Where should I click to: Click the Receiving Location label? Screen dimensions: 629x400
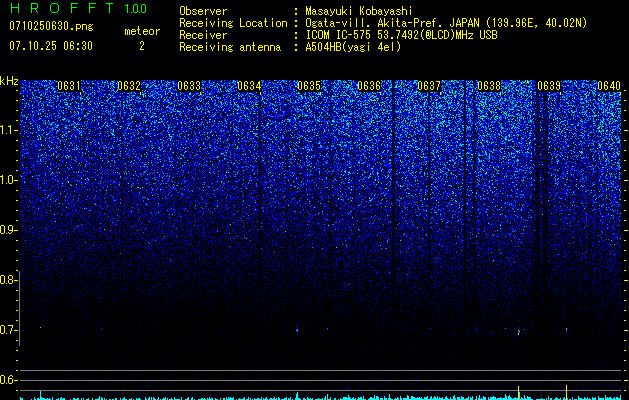coord(233,23)
